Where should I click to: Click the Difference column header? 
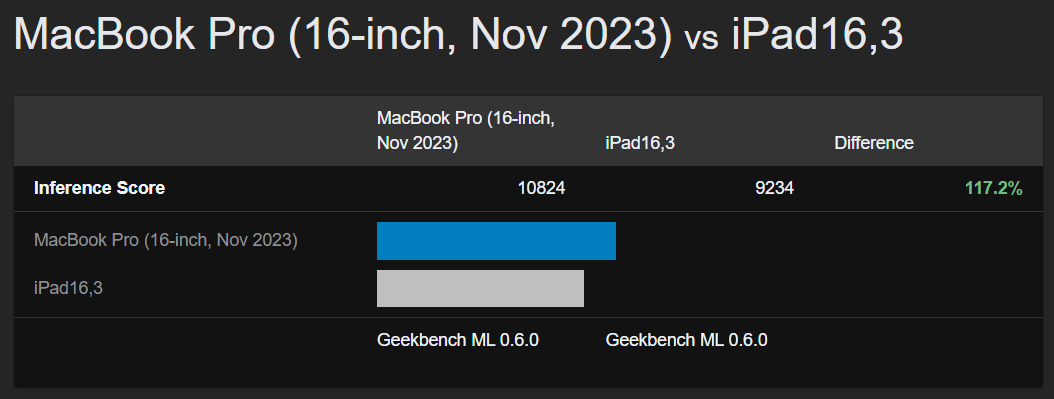(874, 143)
